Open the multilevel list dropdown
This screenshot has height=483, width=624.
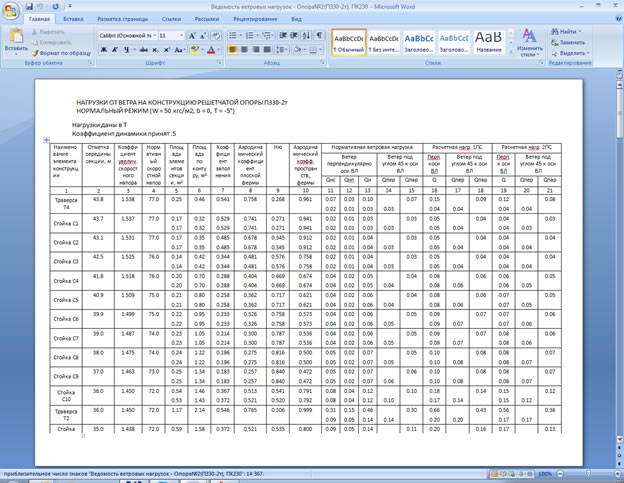[273, 36]
